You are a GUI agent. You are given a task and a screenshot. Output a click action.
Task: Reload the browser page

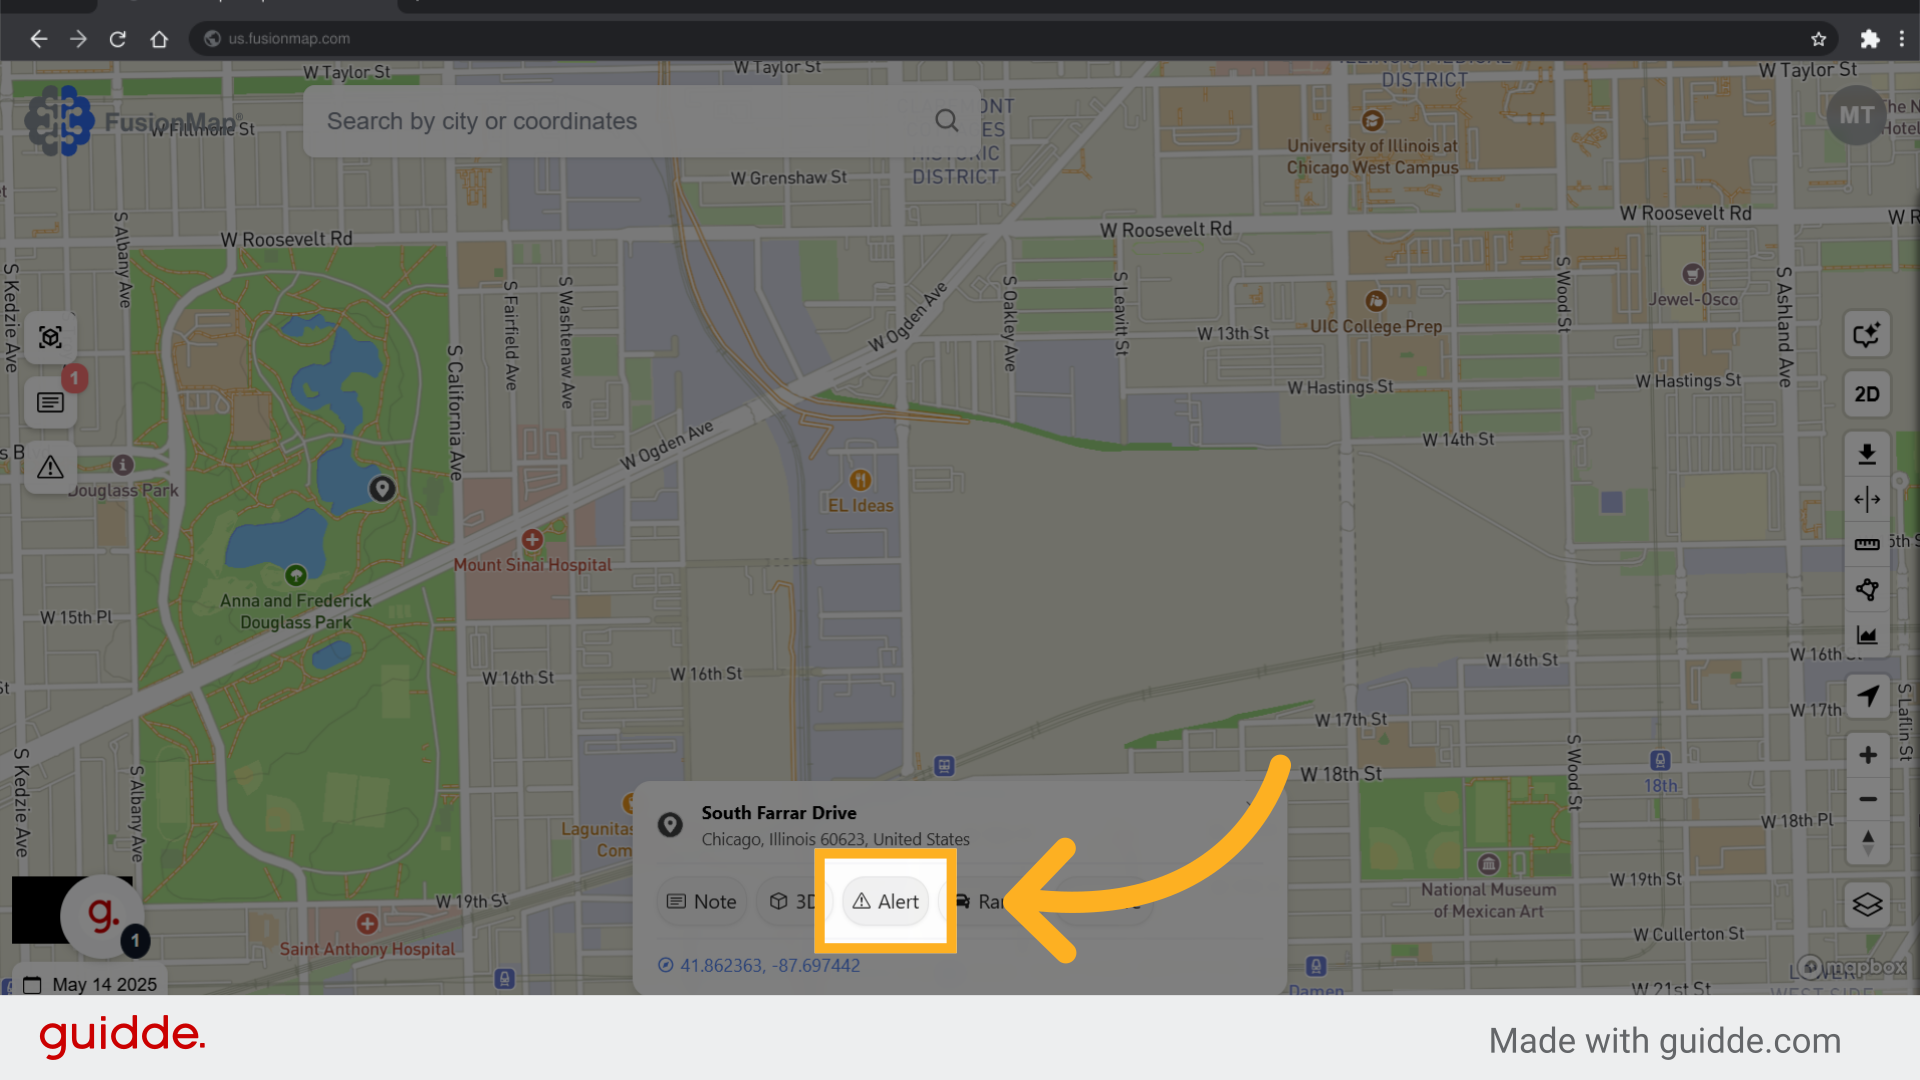tap(118, 39)
